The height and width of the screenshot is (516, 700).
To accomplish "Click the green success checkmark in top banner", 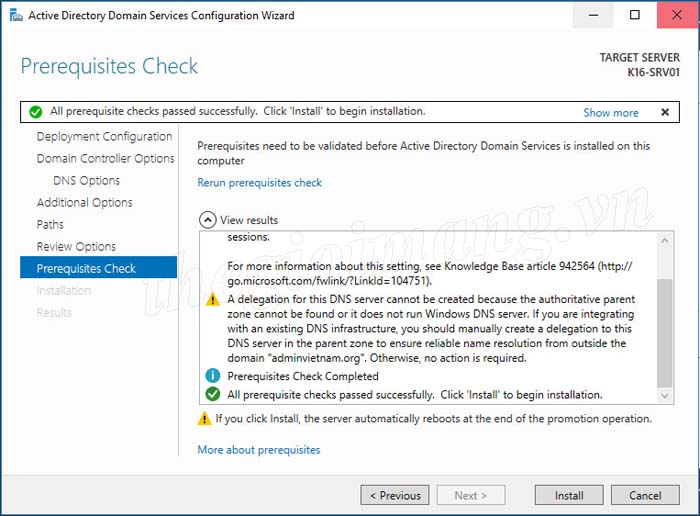I will (36, 112).
